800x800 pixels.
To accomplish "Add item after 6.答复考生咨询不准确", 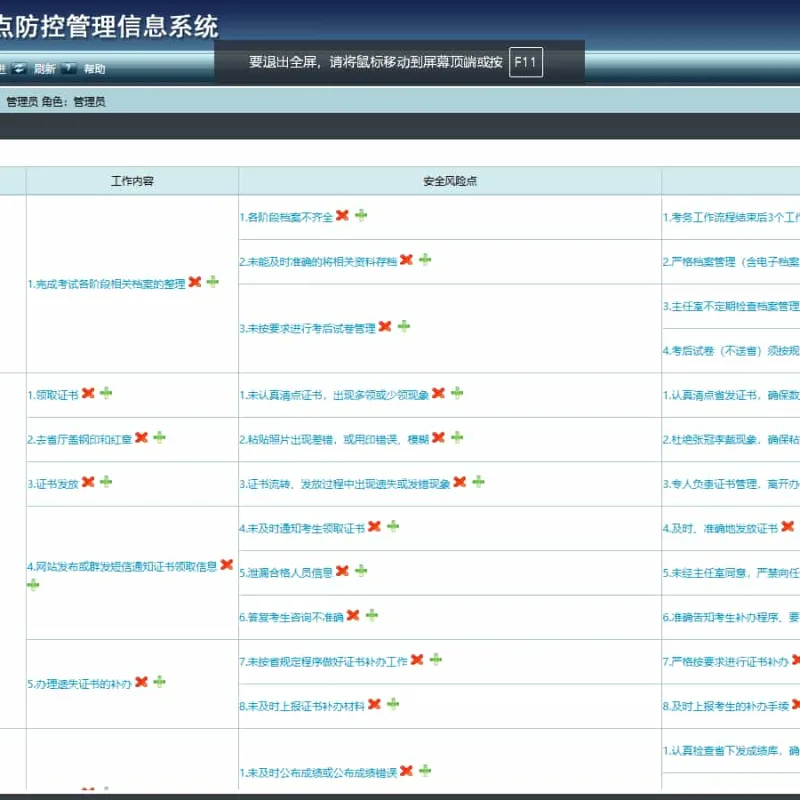I will [x=372, y=615].
